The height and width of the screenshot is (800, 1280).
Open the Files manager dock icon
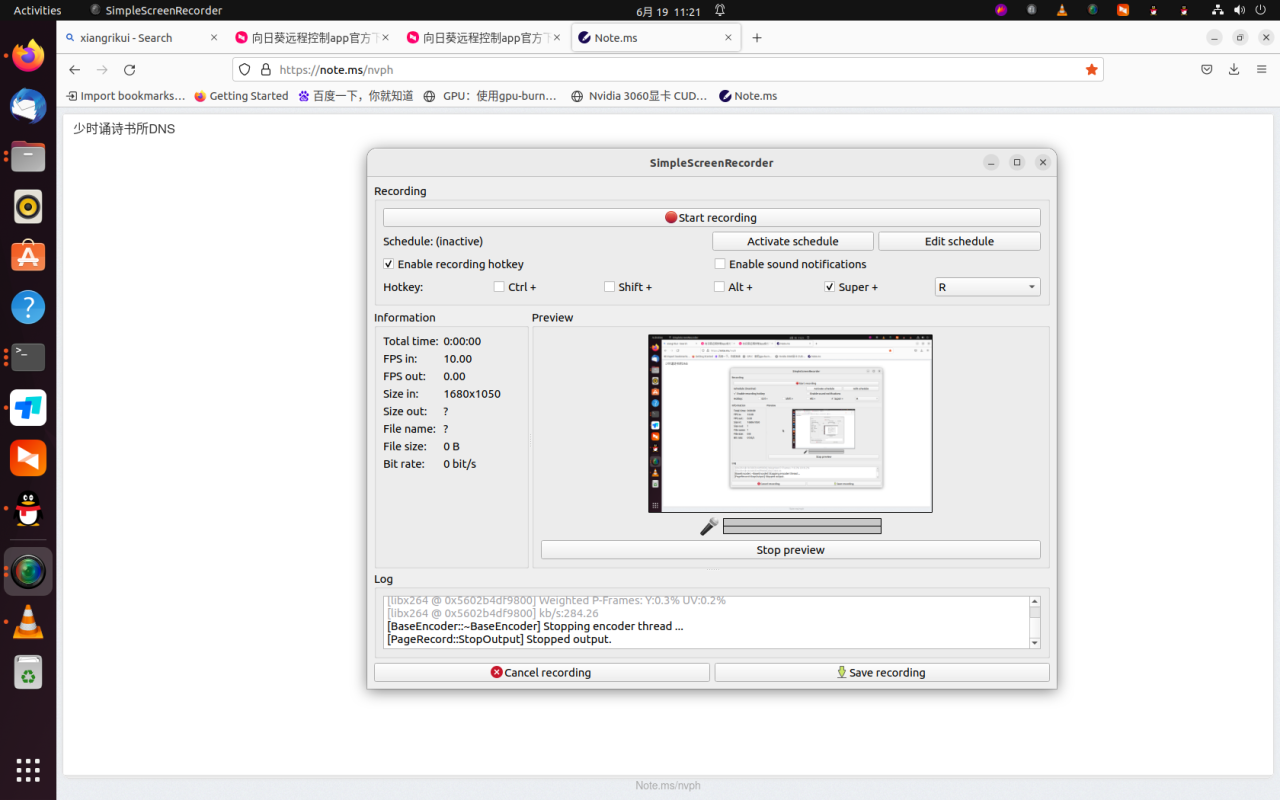pos(28,156)
